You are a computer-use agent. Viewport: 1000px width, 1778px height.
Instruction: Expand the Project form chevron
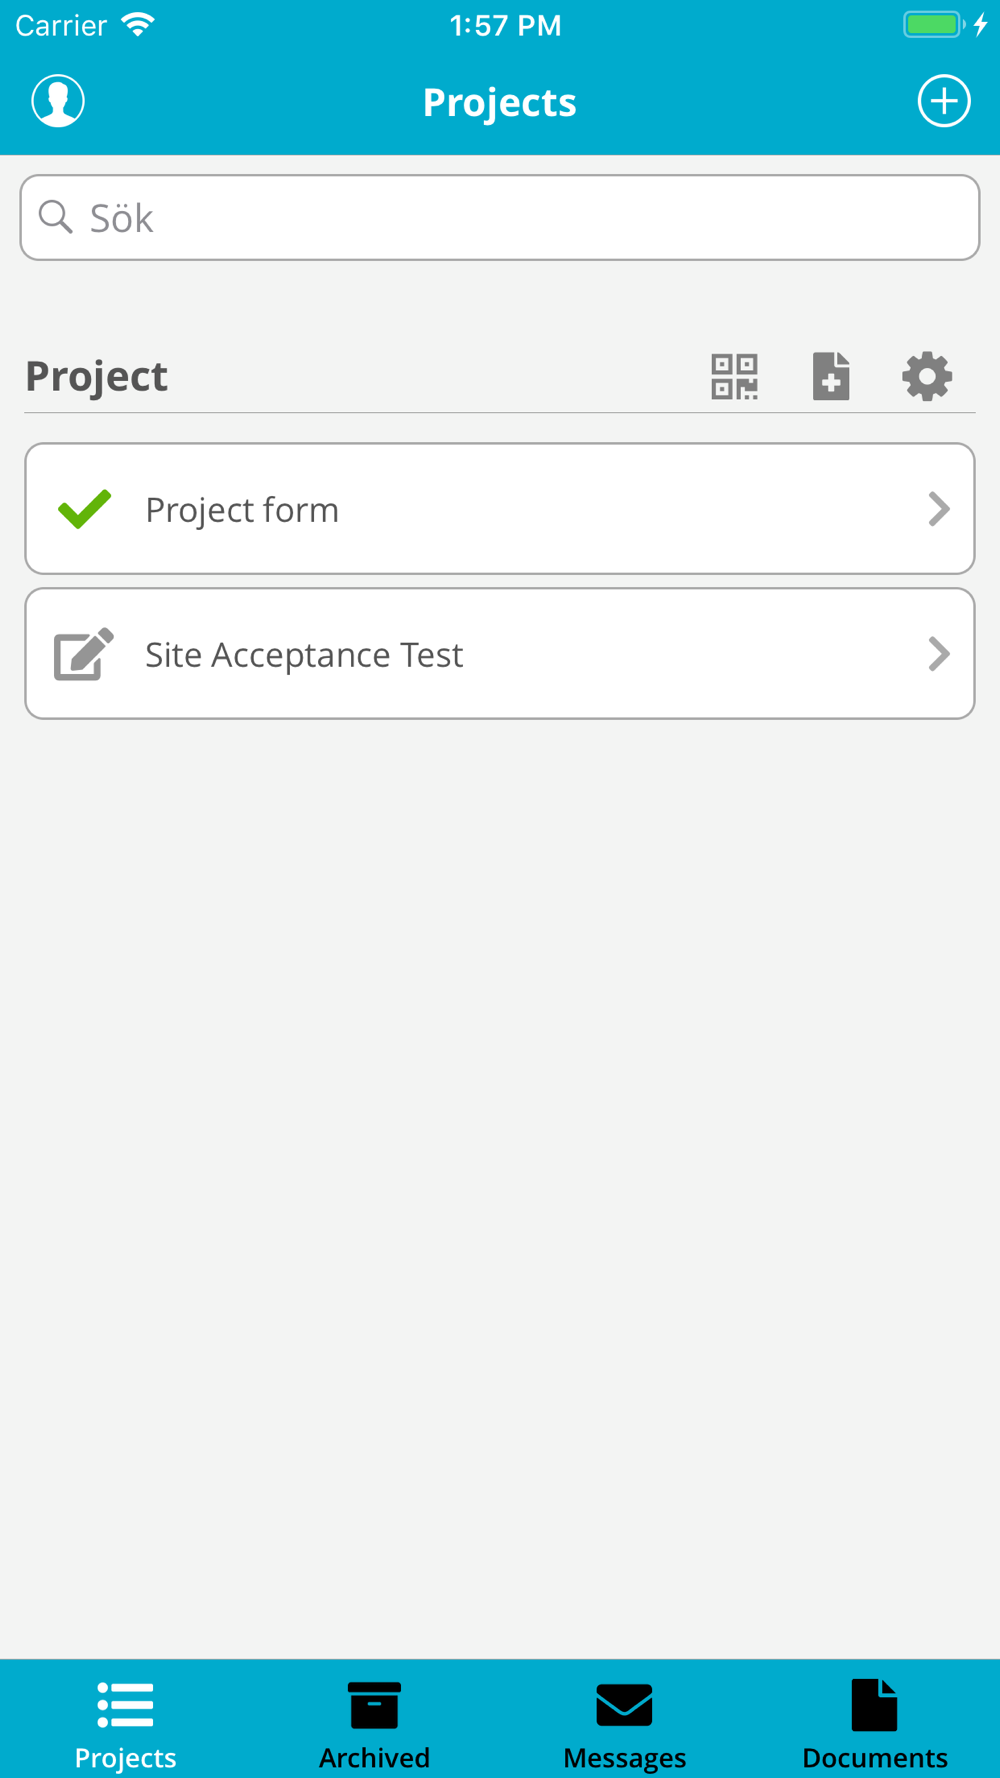(938, 509)
